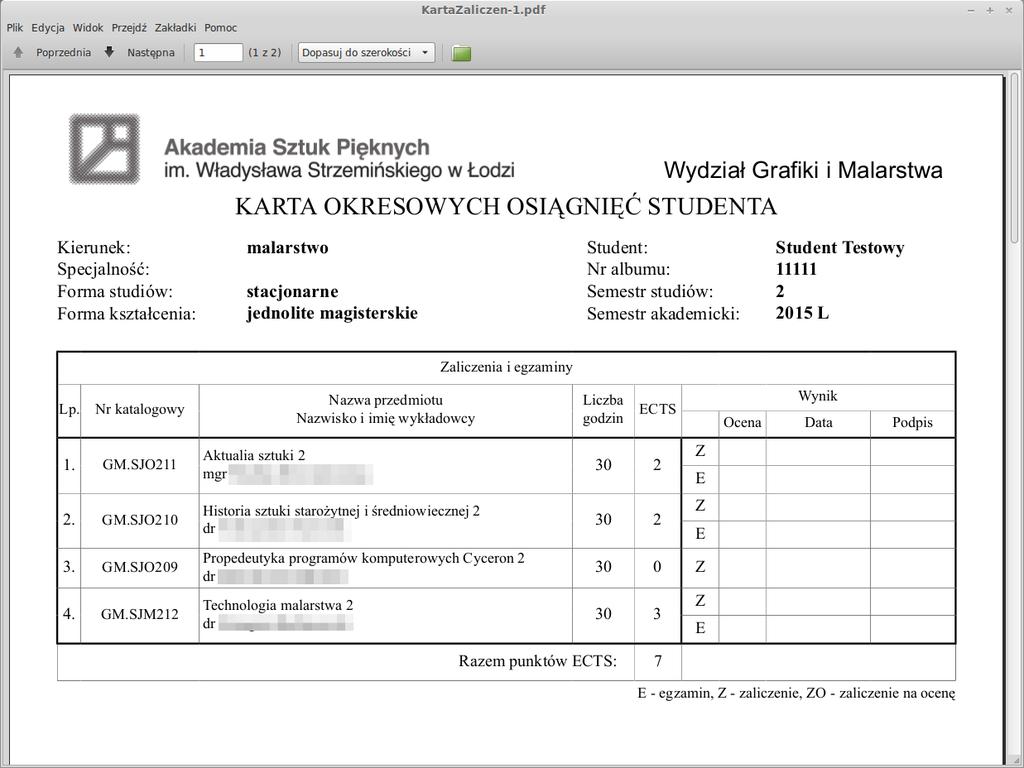Click the vertical scrollbar handle
Image resolution: width=1024 pixels, height=768 pixels.
(1014, 157)
